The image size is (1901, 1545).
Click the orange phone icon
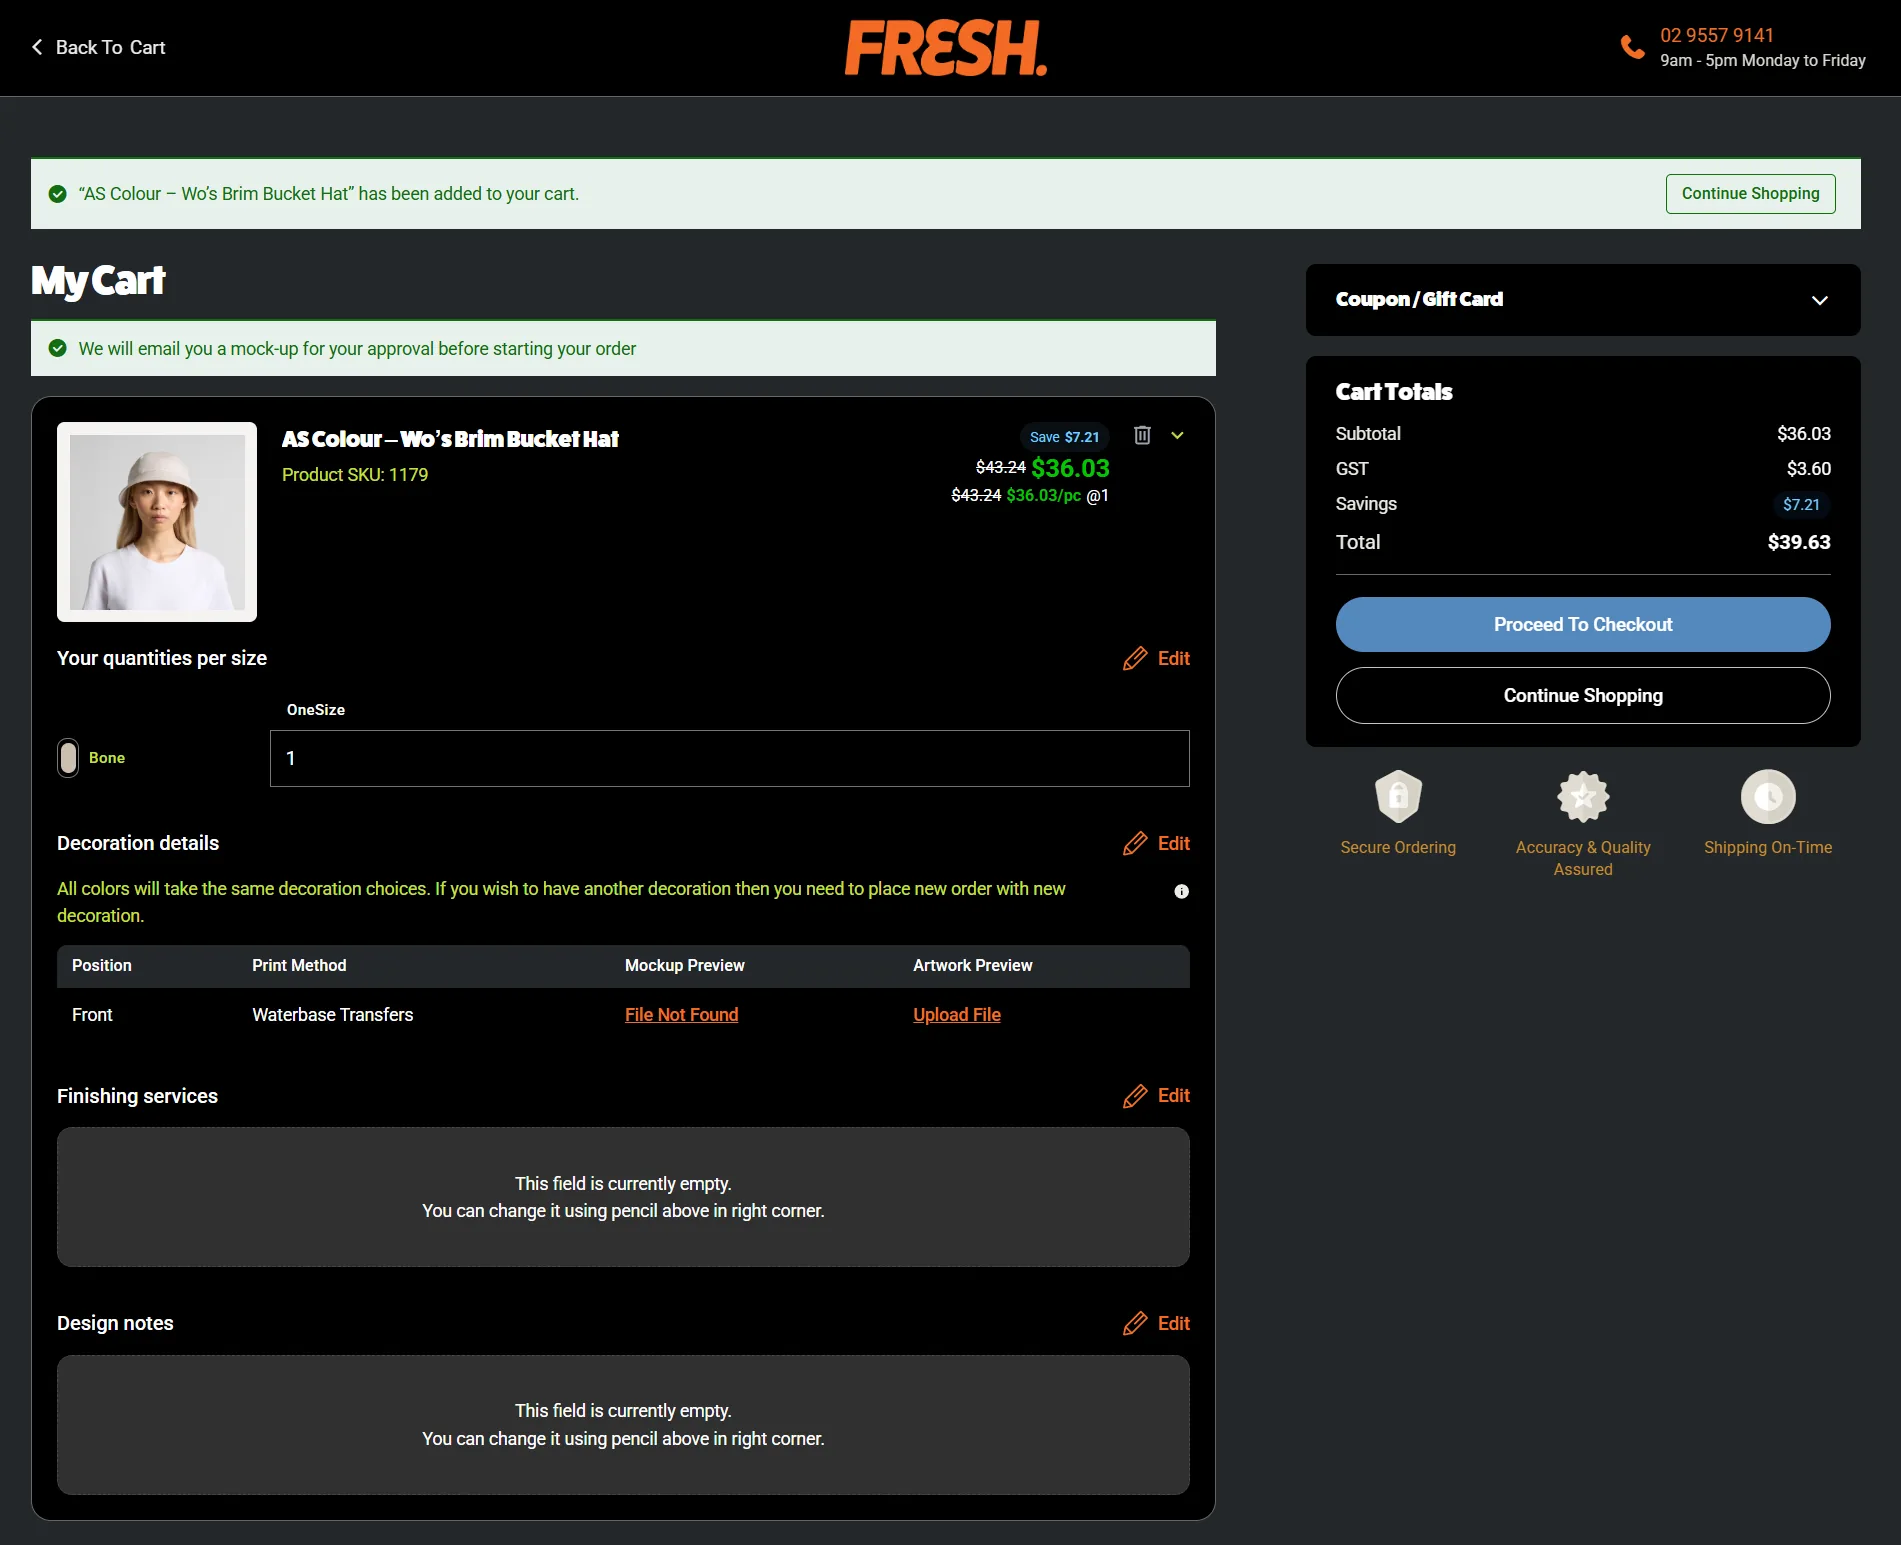tap(1632, 47)
